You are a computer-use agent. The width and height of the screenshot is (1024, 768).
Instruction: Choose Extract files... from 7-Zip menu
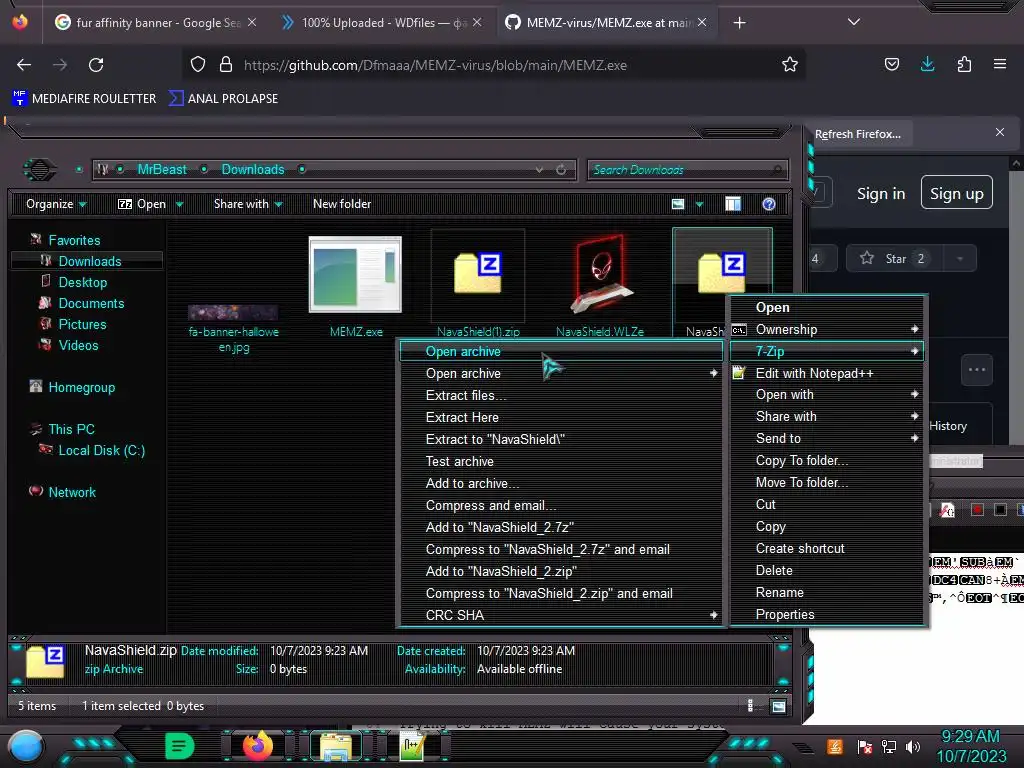click(x=466, y=396)
